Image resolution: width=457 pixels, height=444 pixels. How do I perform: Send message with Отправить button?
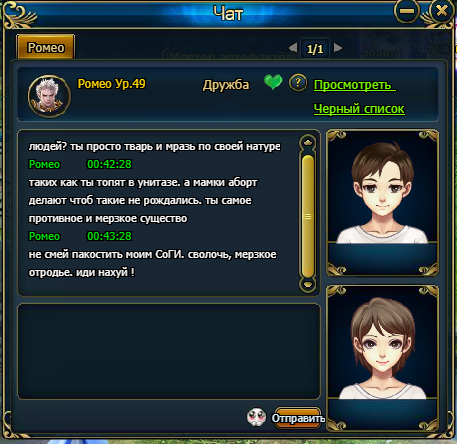[298, 418]
